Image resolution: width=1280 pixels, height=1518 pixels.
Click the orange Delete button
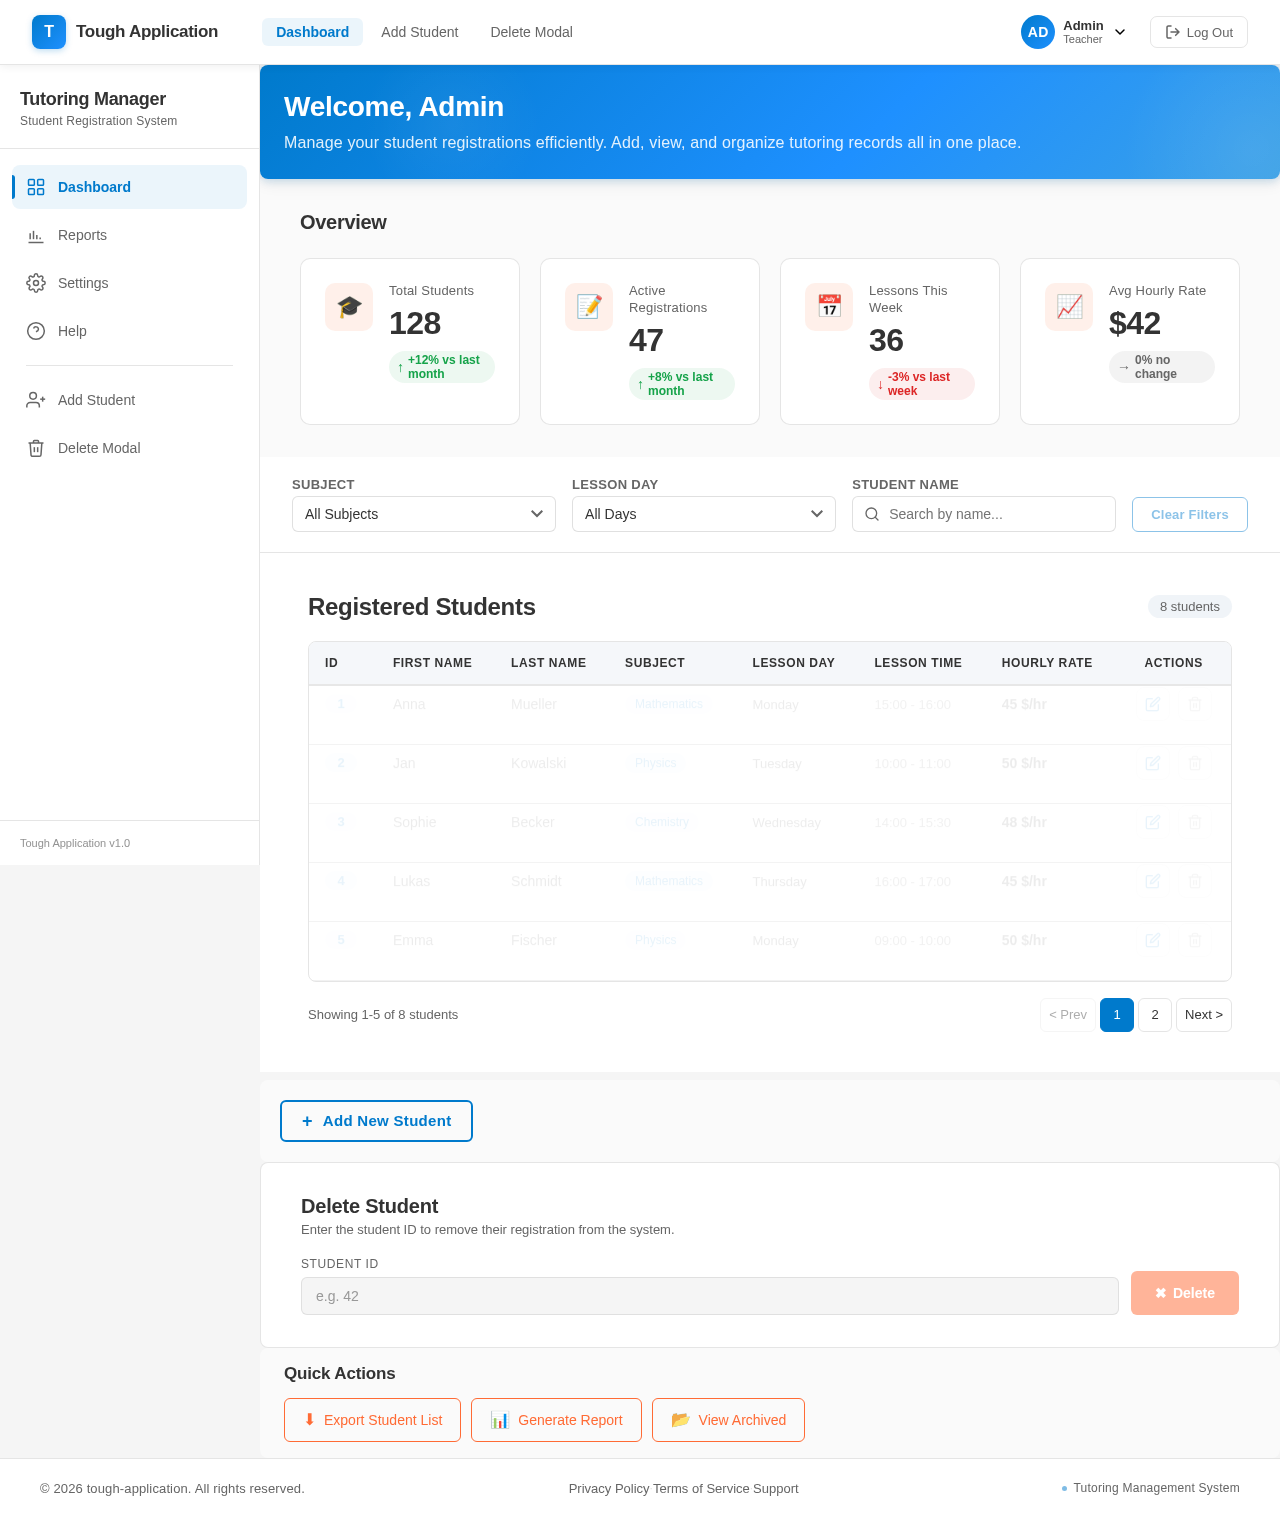[x=1185, y=1293]
